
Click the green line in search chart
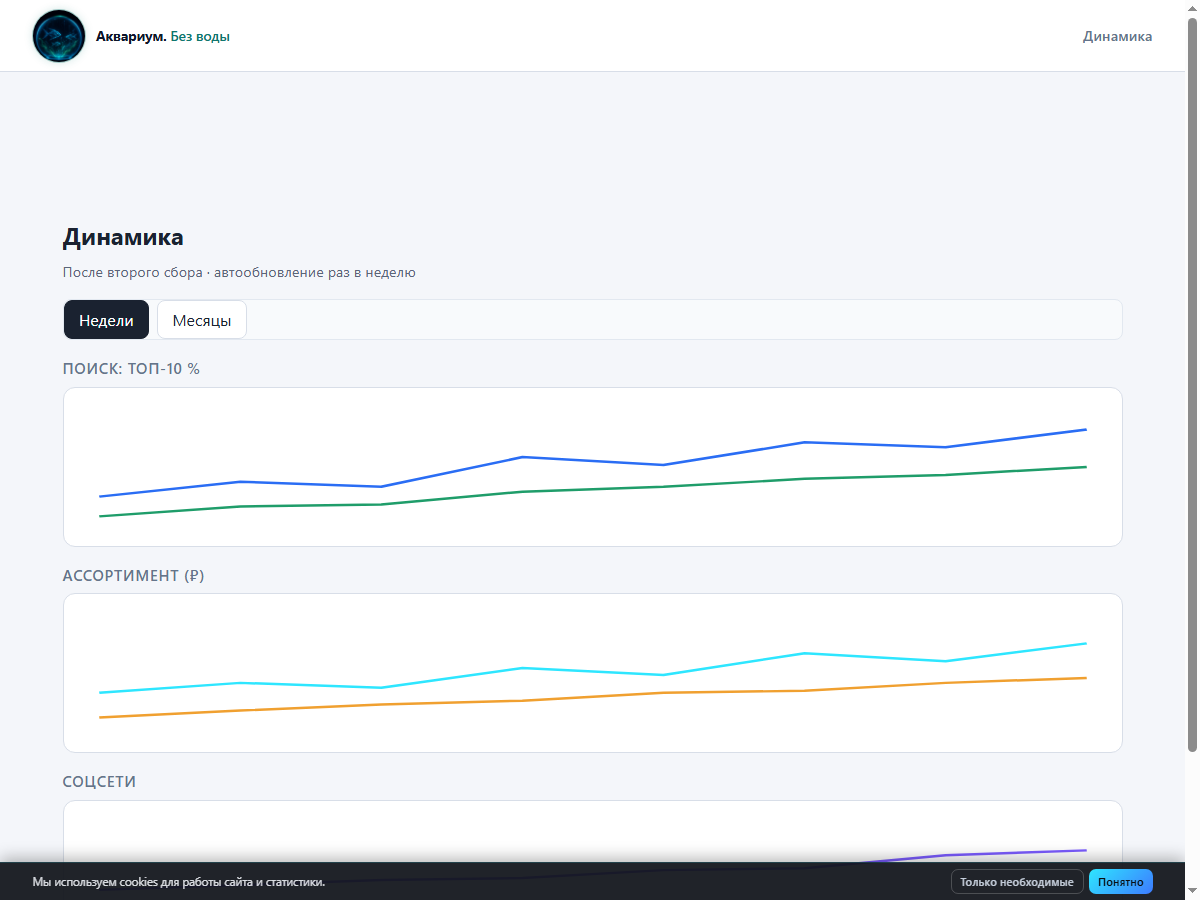pos(593,489)
